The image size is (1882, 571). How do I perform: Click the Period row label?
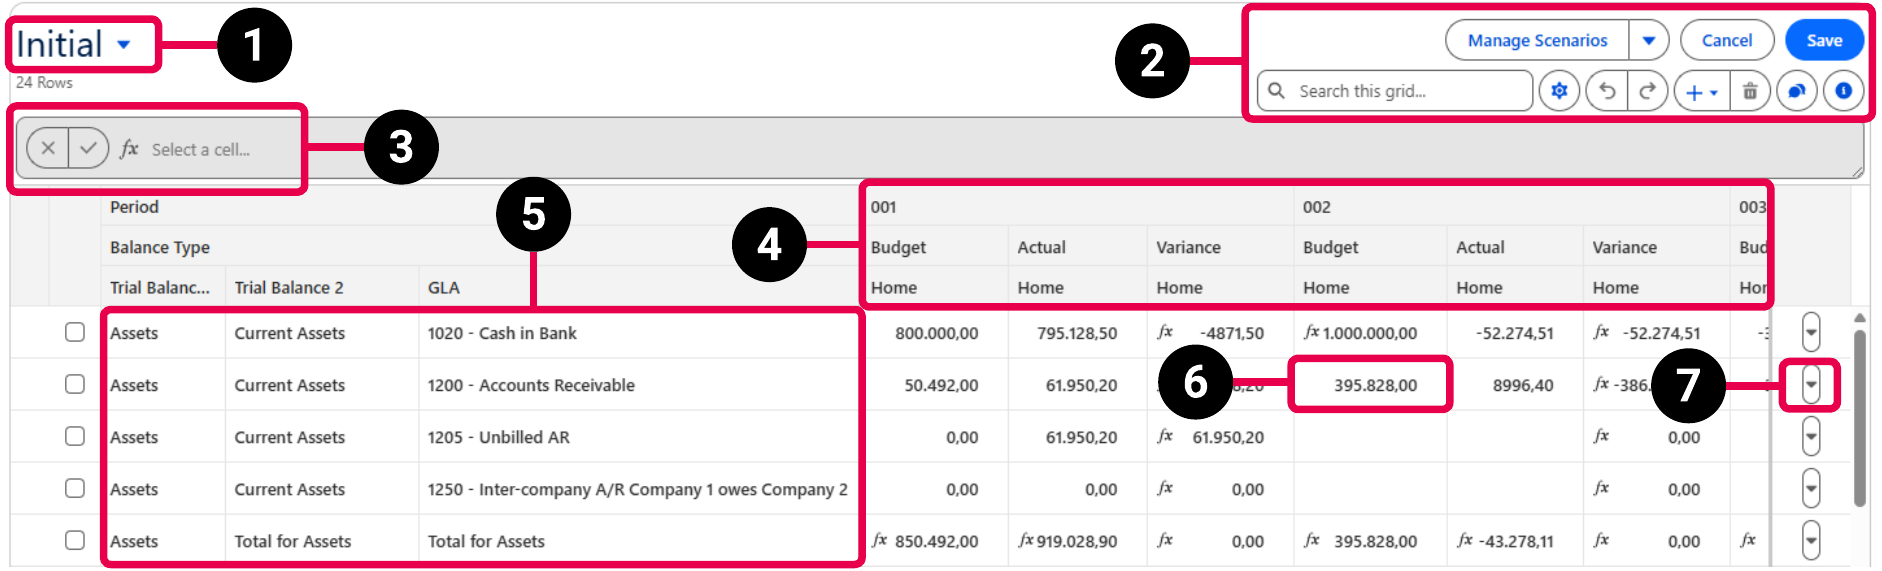[134, 207]
